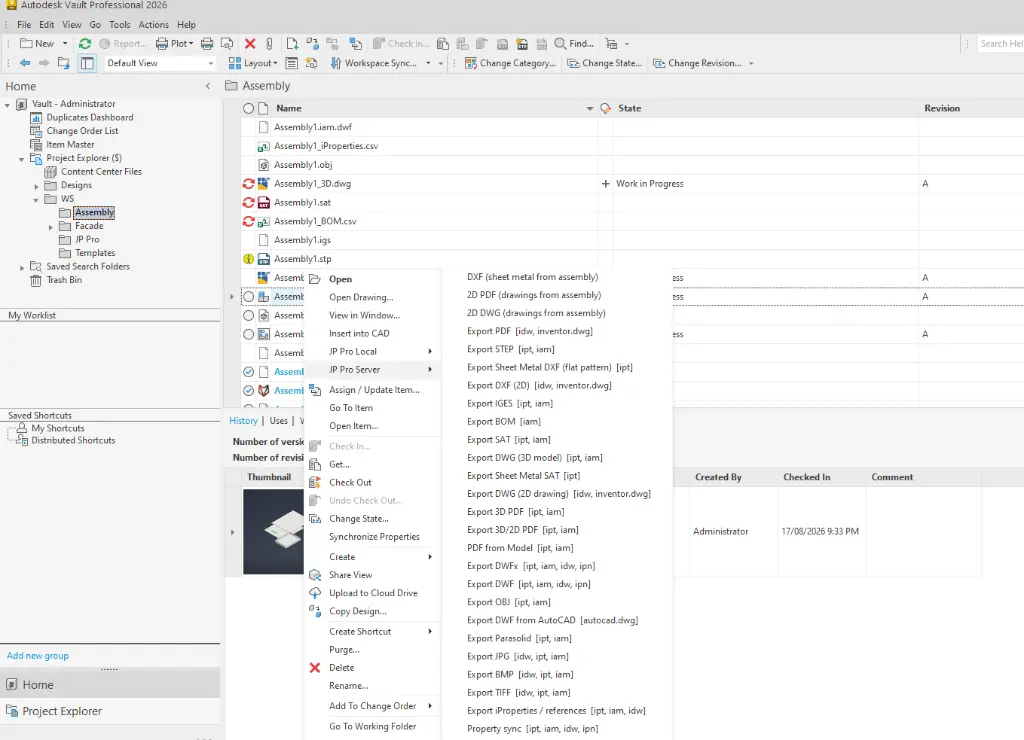
Task: Open the Tools menu
Action: (120, 25)
